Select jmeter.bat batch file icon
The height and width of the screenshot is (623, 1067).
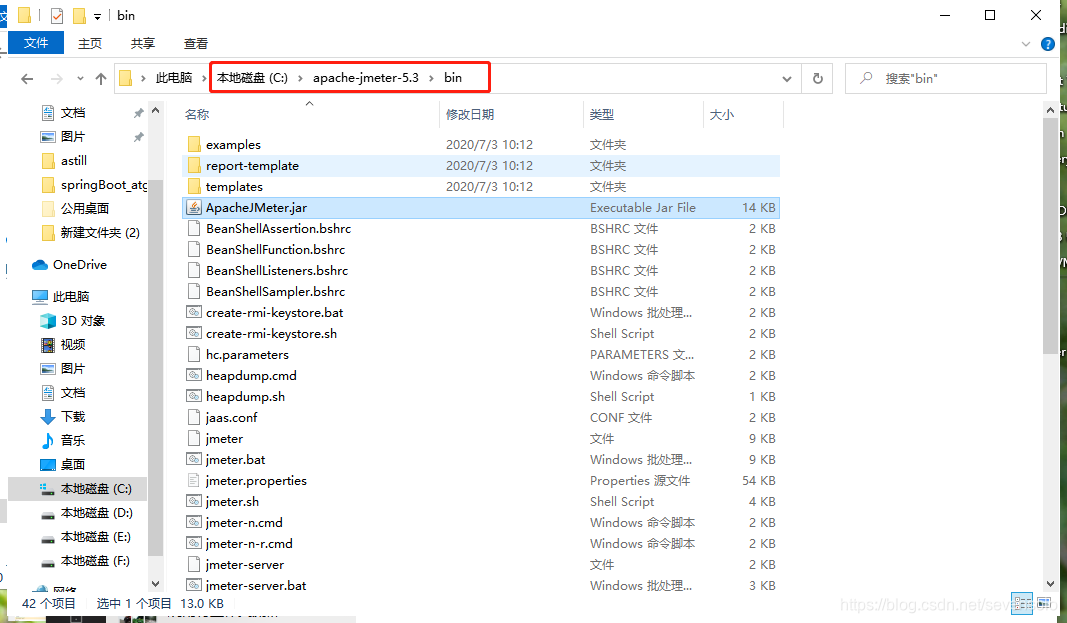click(194, 460)
